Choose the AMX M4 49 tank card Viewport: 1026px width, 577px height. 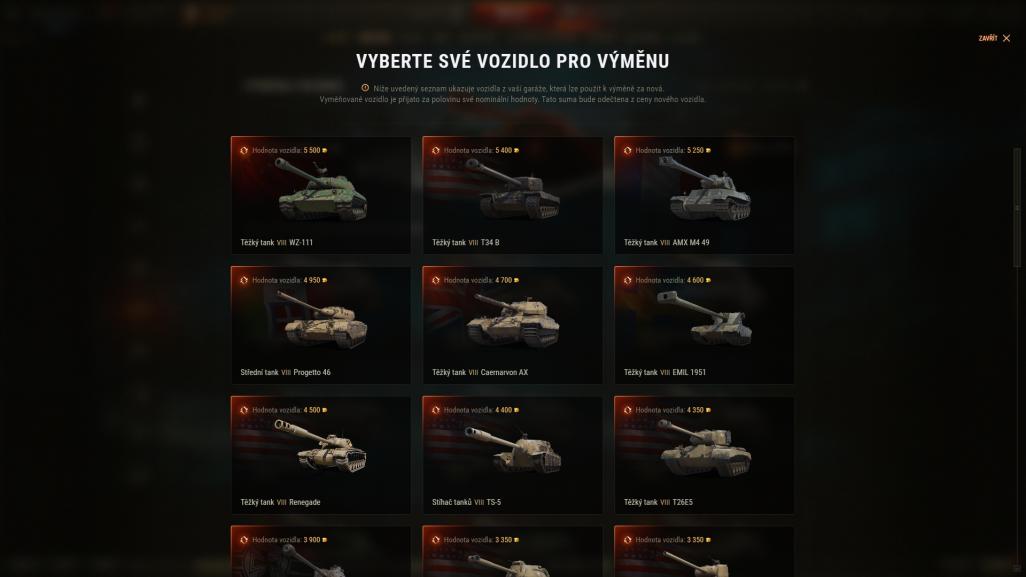704,195
